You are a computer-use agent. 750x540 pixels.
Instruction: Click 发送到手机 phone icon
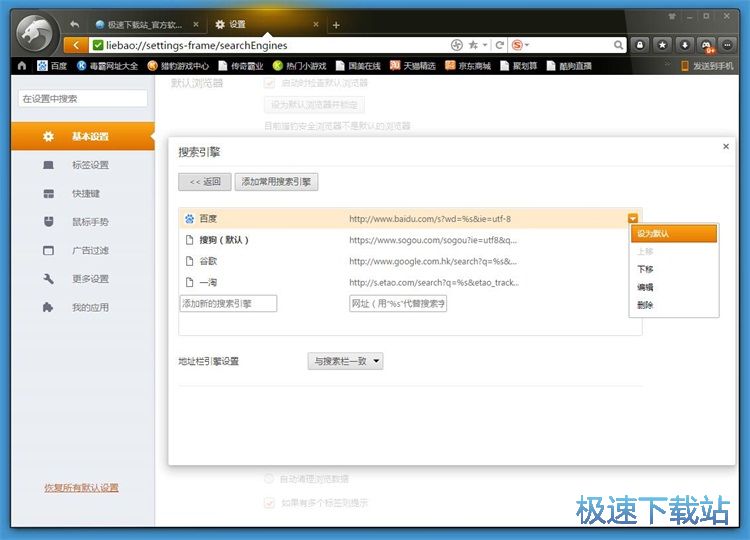pos(684,66)
